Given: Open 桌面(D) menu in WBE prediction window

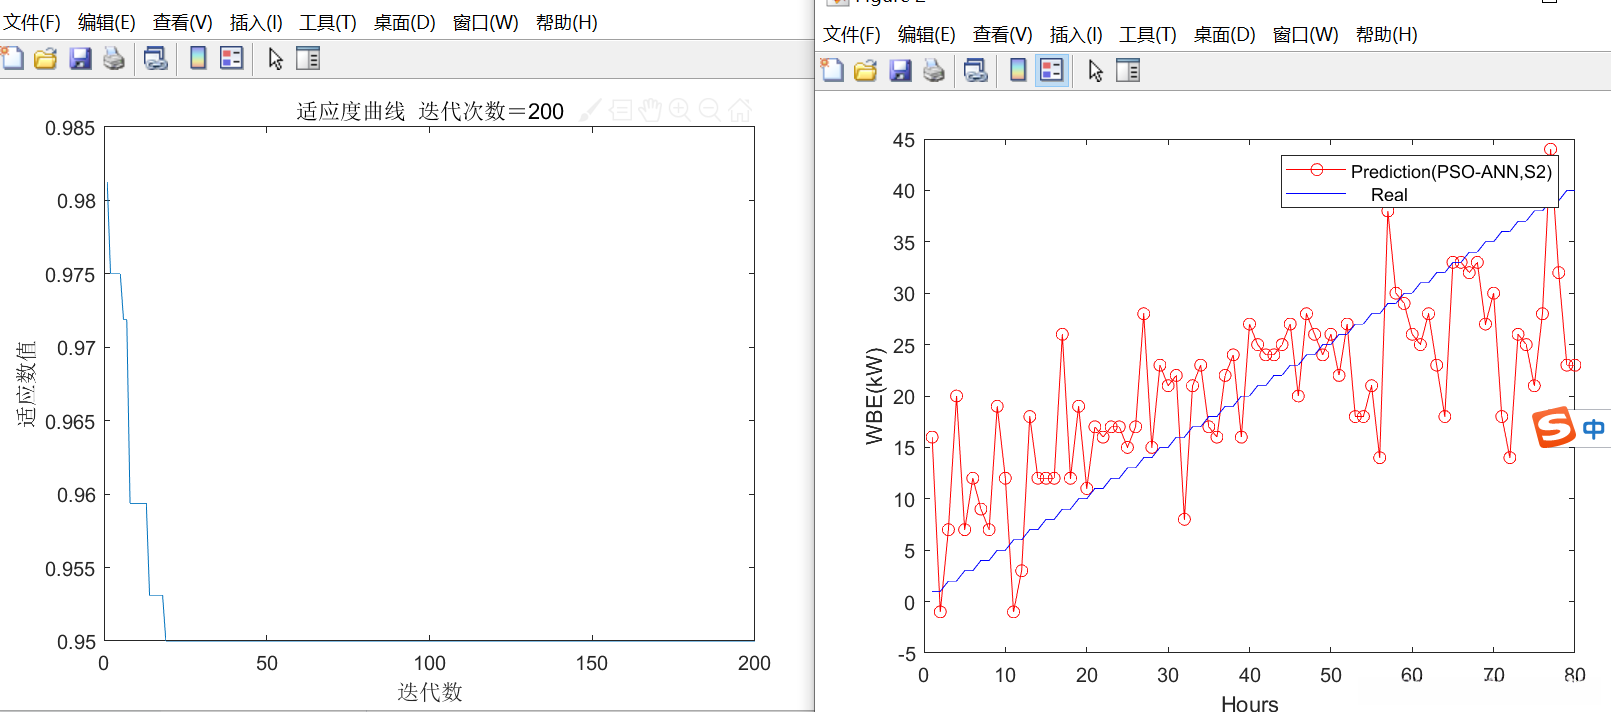Looking at the screenshot, I should click(x=1224, y=34).
